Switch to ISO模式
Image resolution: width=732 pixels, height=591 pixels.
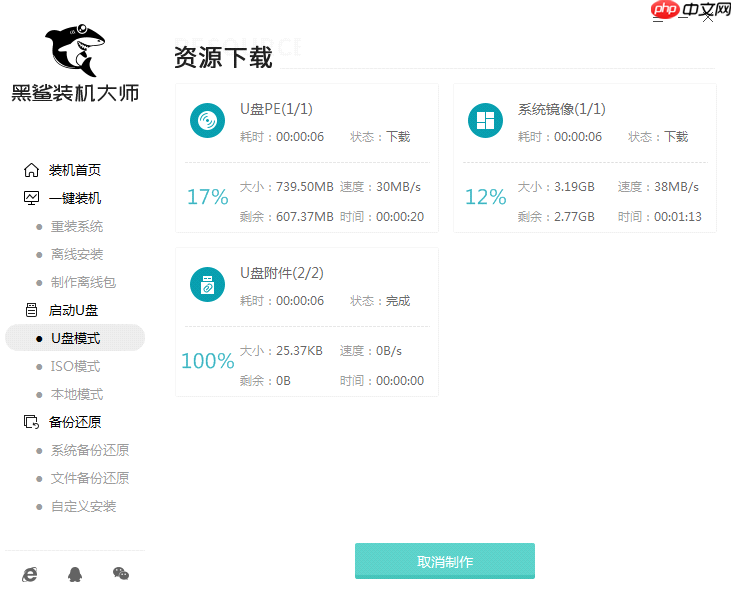tap(75, 366)
